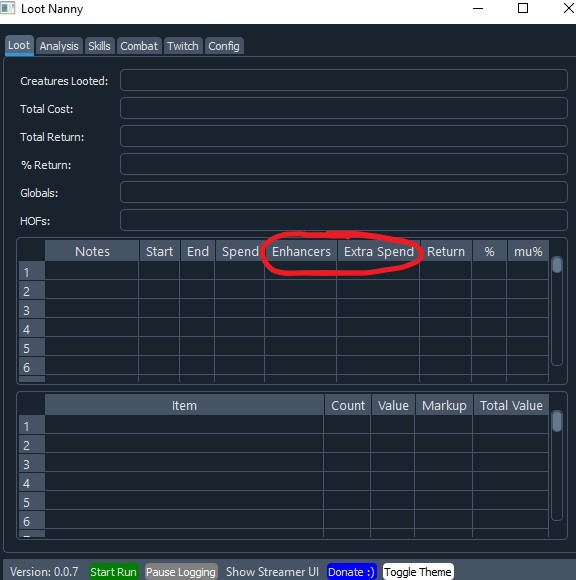Click the Globals field
The width and height of the screenshot is (576, 580).
click(344, 192)
